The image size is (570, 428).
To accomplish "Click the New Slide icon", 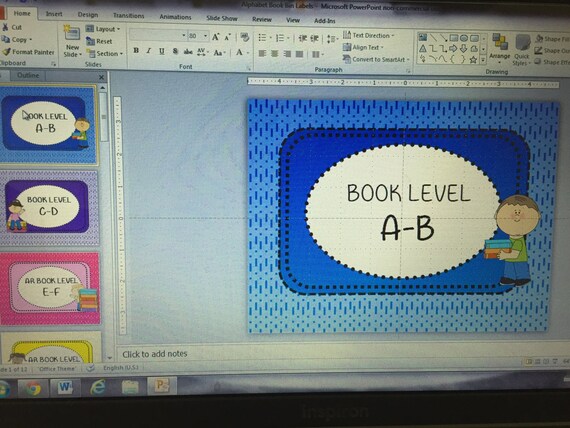I will tap(72, 33).
